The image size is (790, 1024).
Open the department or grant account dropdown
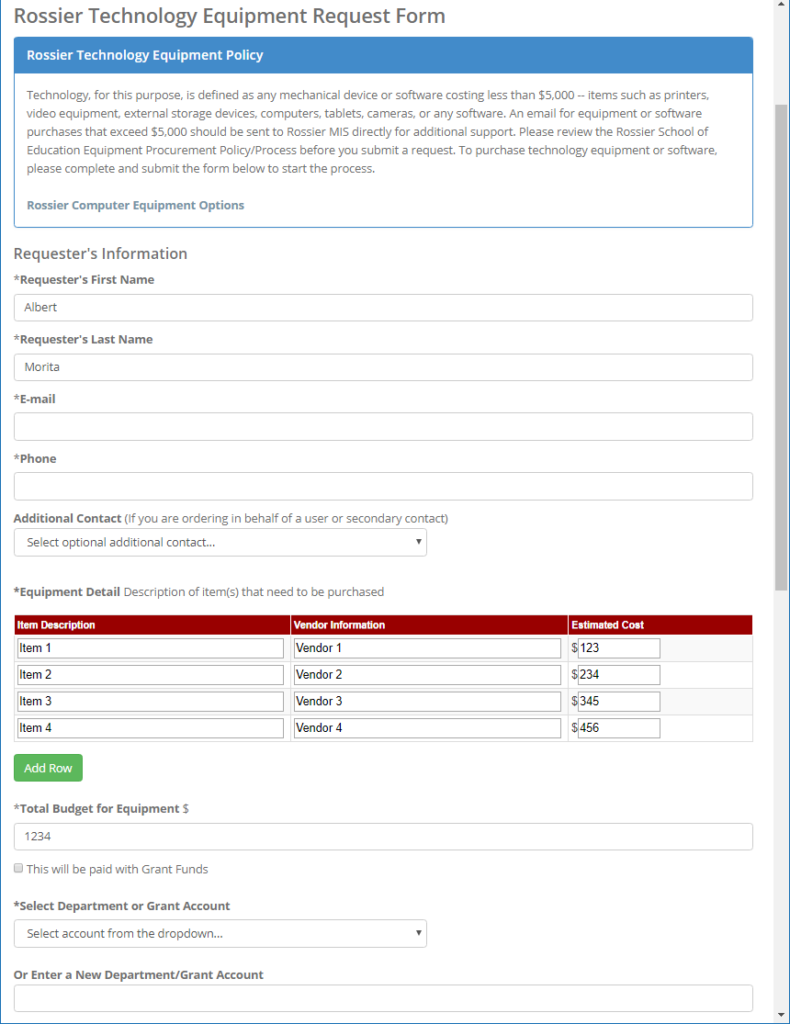[x=220, y=933]
